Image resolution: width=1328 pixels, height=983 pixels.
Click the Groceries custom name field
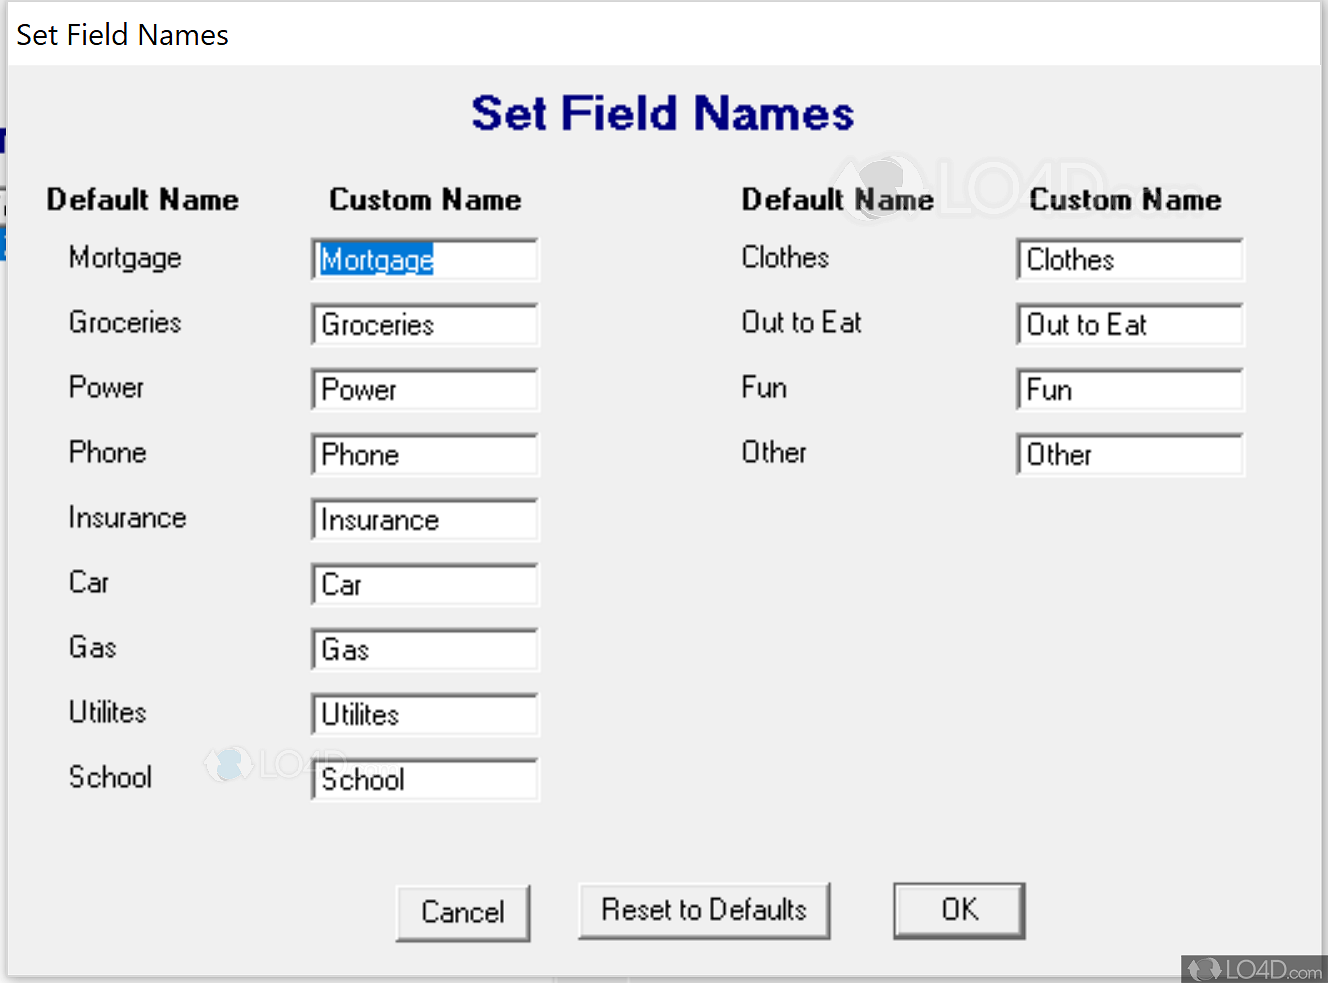425,325
